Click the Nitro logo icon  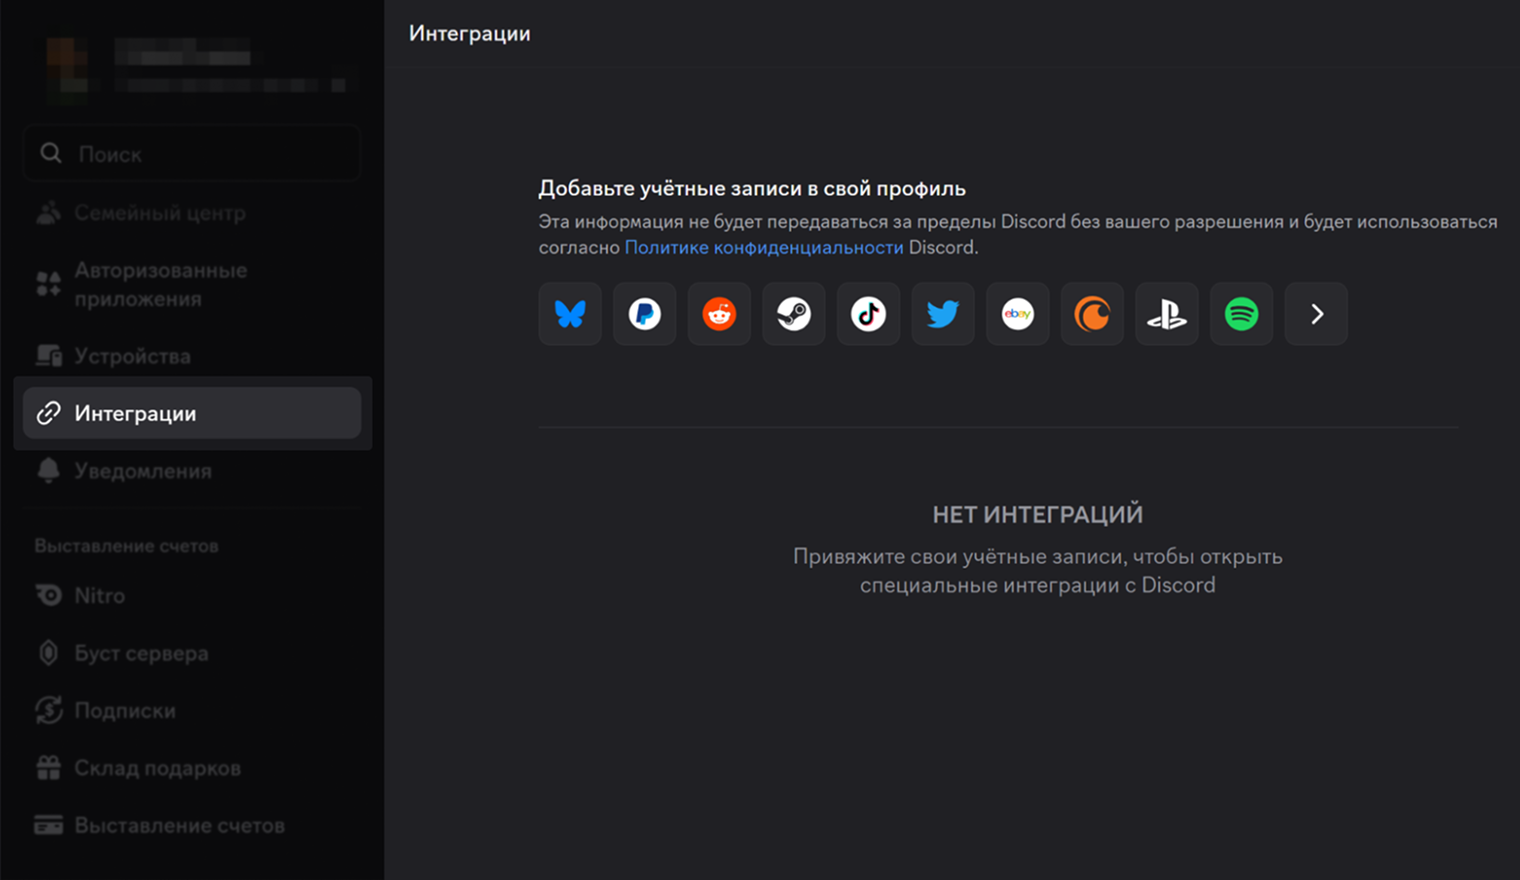(48, 595)
